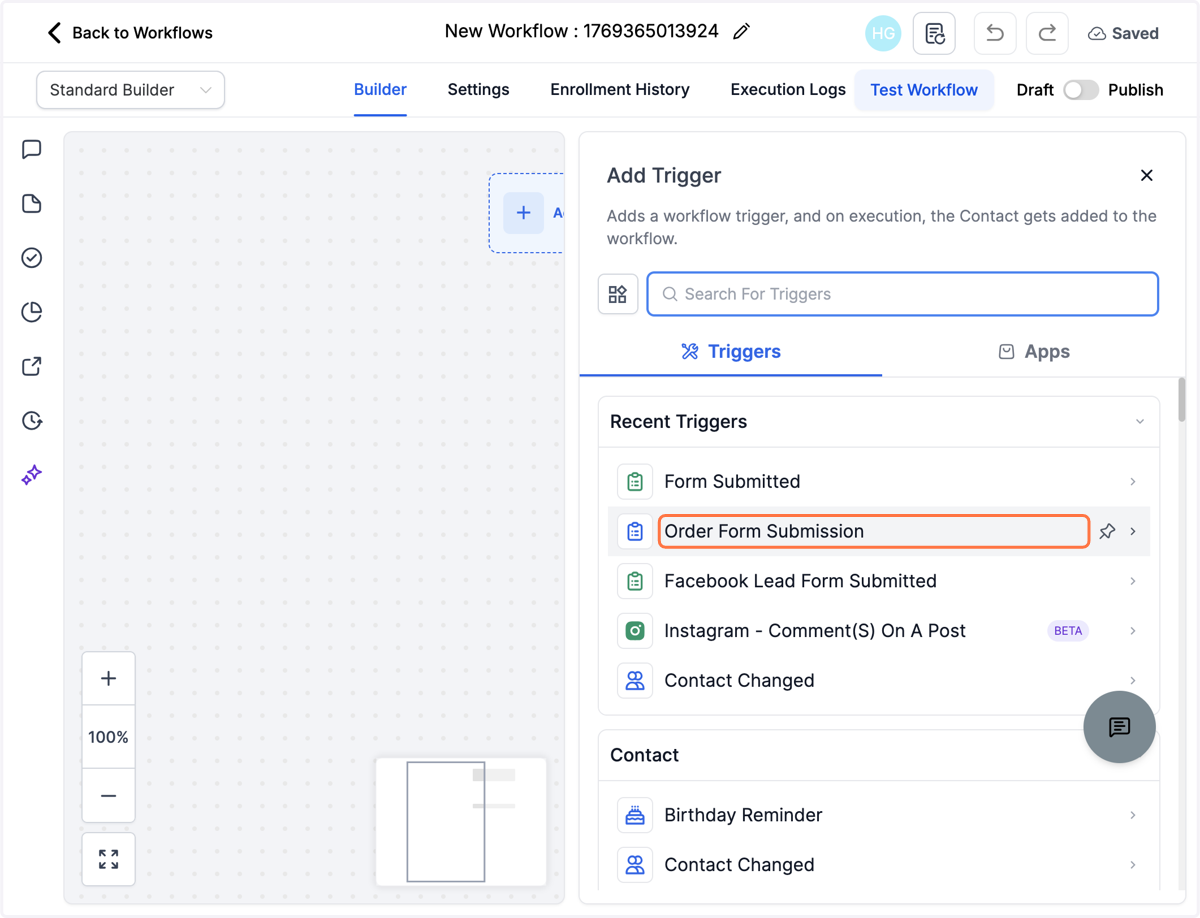Viewport: 1200px width, 918px height.
Task: Click the BETA badge on Instagram trigger
Action: point(1068,631)
